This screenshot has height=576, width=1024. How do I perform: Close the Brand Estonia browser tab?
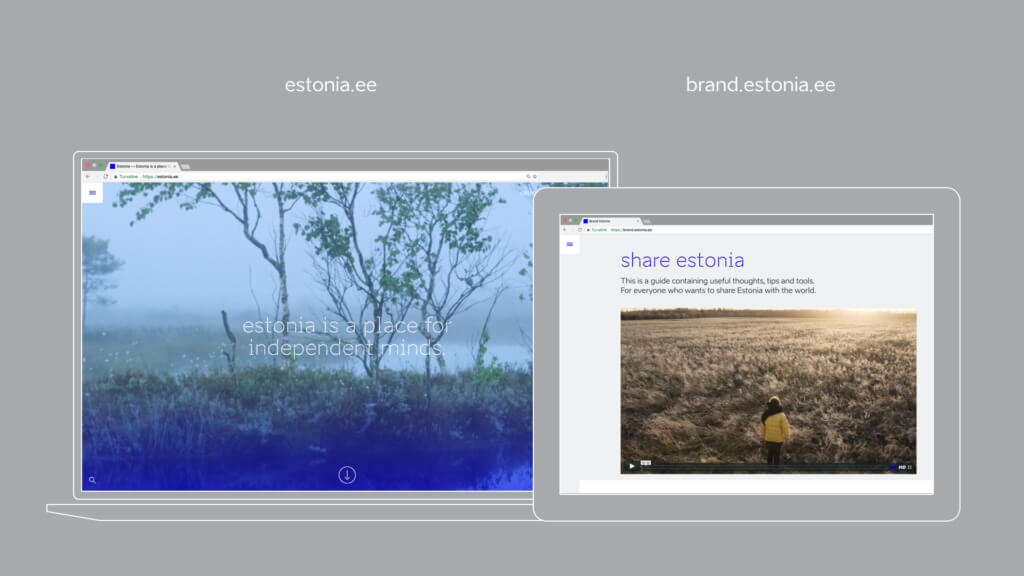(638, 221)
